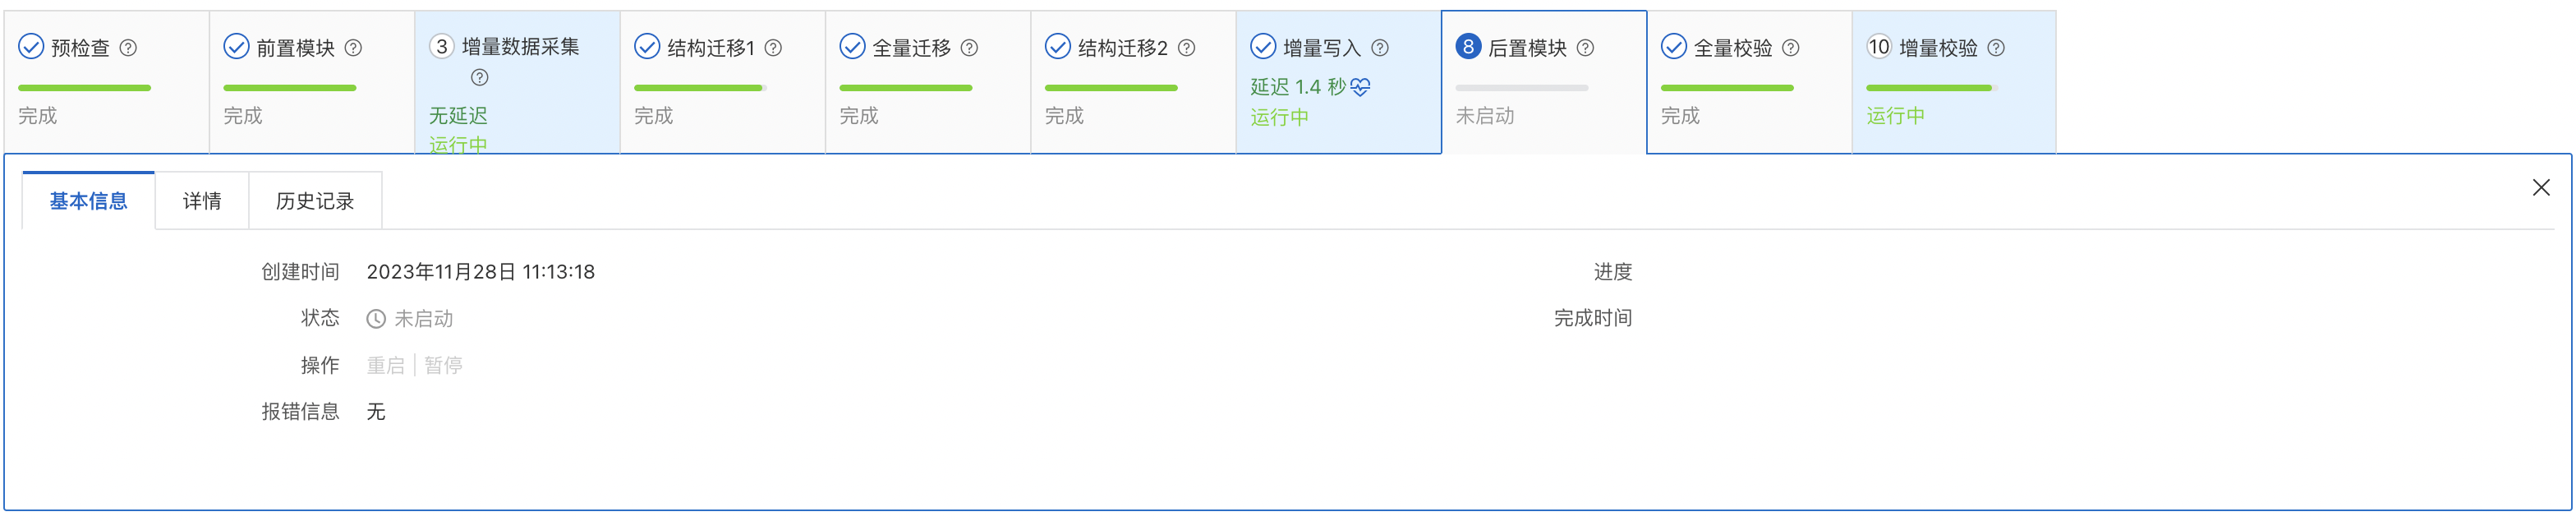Click the 重启 operation link
2576x521 pixels.
[x=385, y=365]
